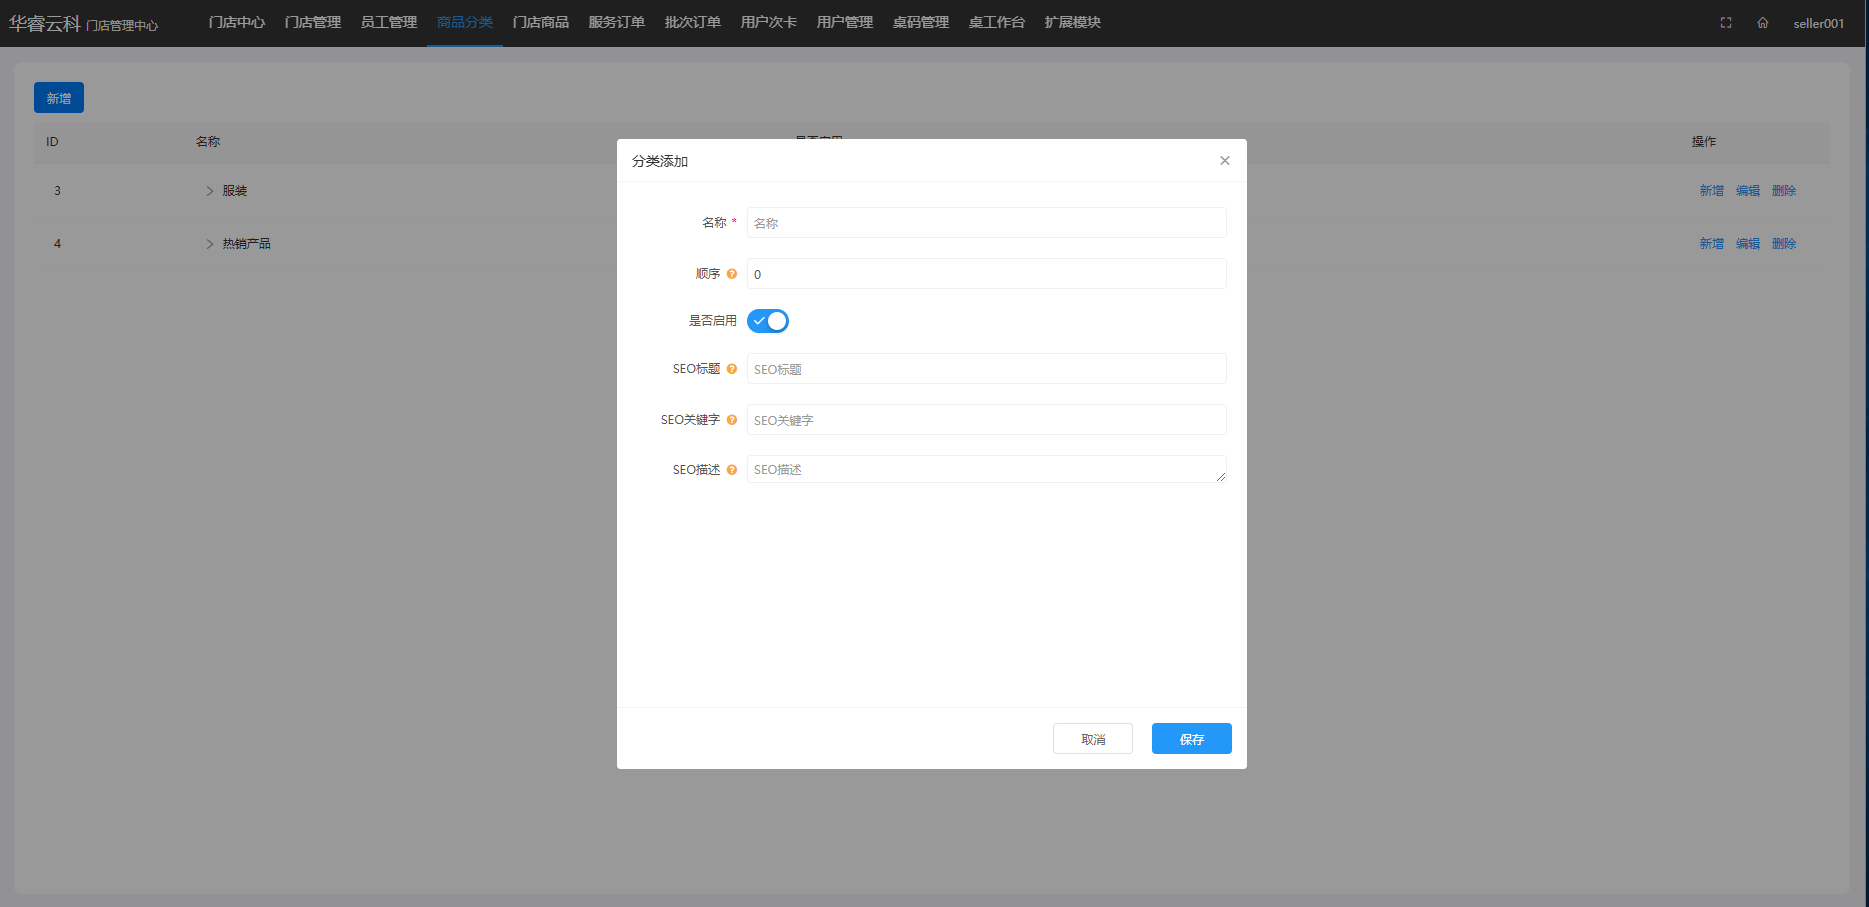Focus the SEO关键字 input field
Screen dimensions: 1869x907
tap(986, 420)
